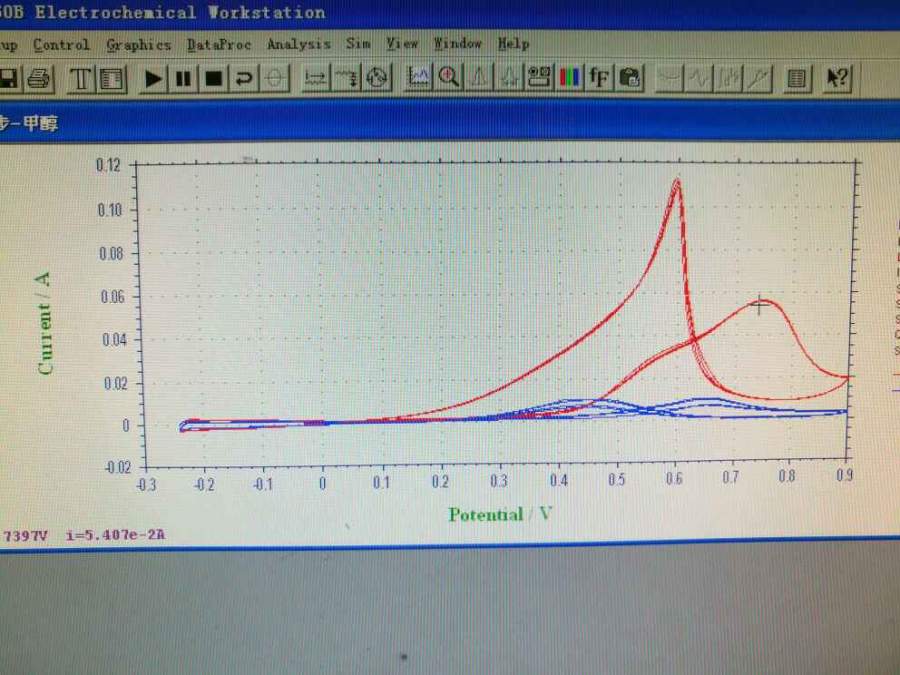Viewport: 900px width, 675px height.
Task: Click the "0.12" value on the current axis
Action: [108, 165]
